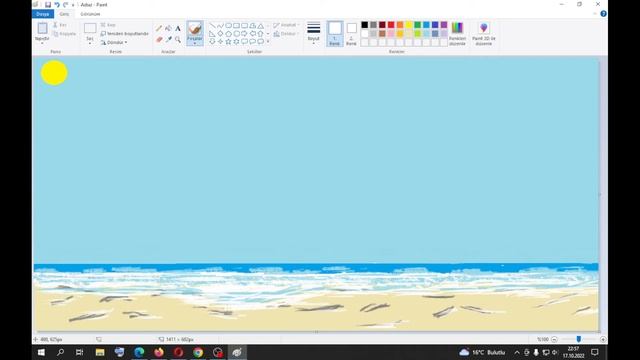Viewport: 640px width, 360px height.
Task: Choose the Five-point star shape
Action: coord(229,41)
